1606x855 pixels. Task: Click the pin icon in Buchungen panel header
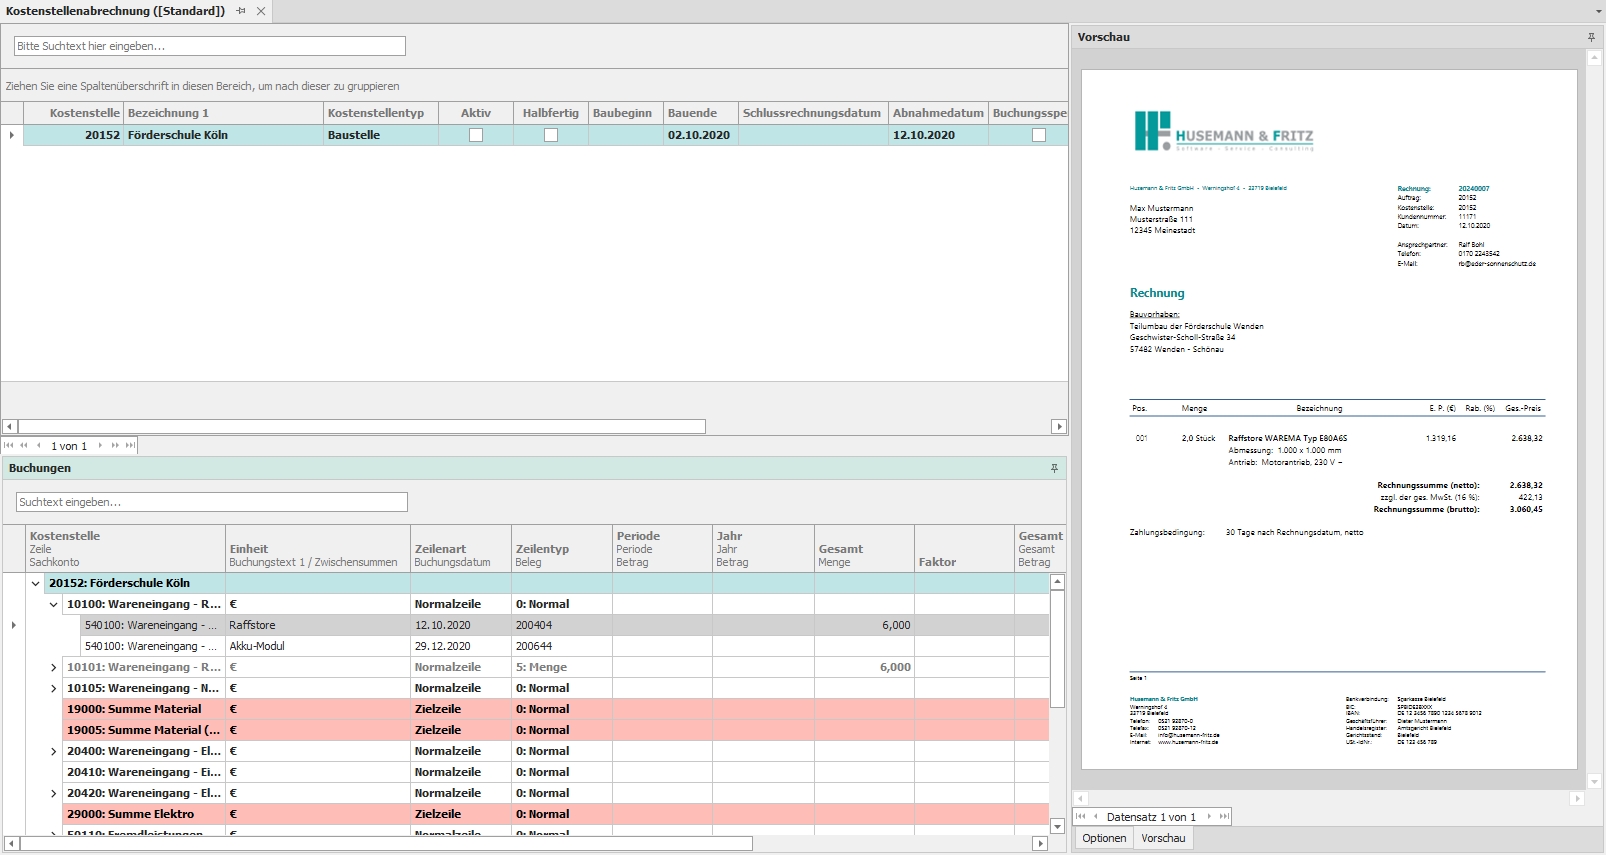pos(1054,468)
